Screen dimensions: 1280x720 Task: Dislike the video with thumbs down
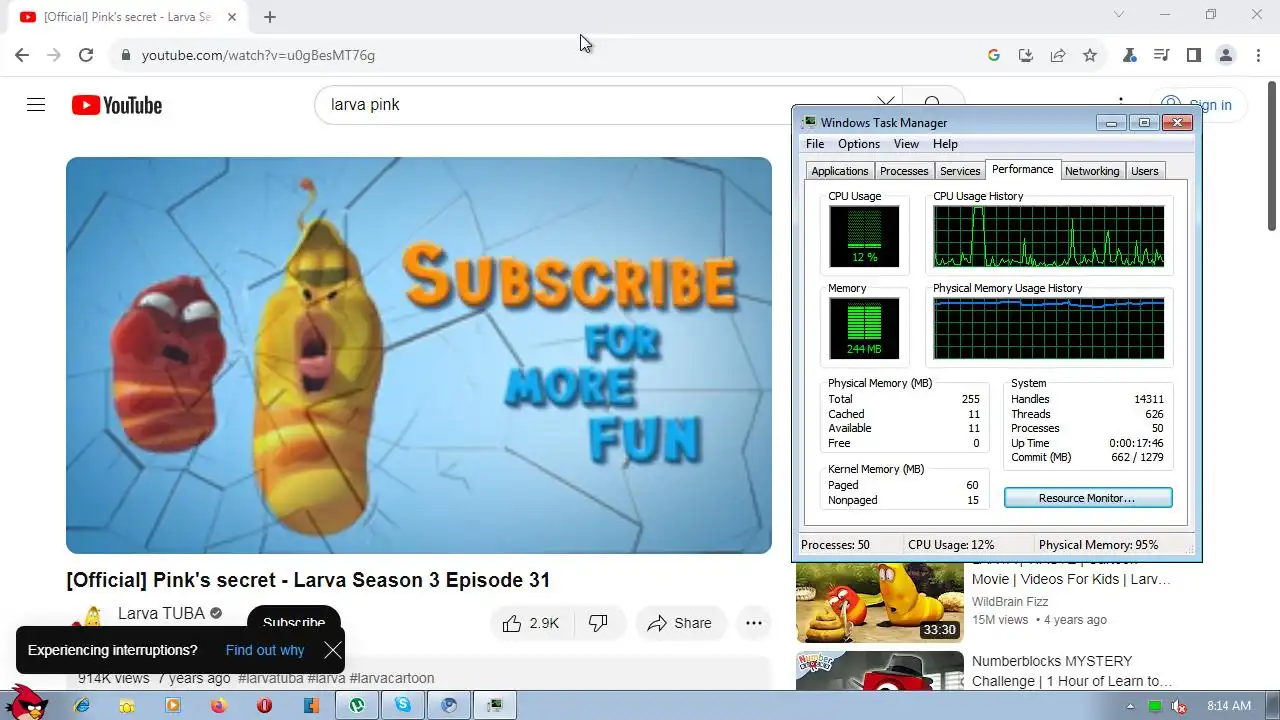598,623
